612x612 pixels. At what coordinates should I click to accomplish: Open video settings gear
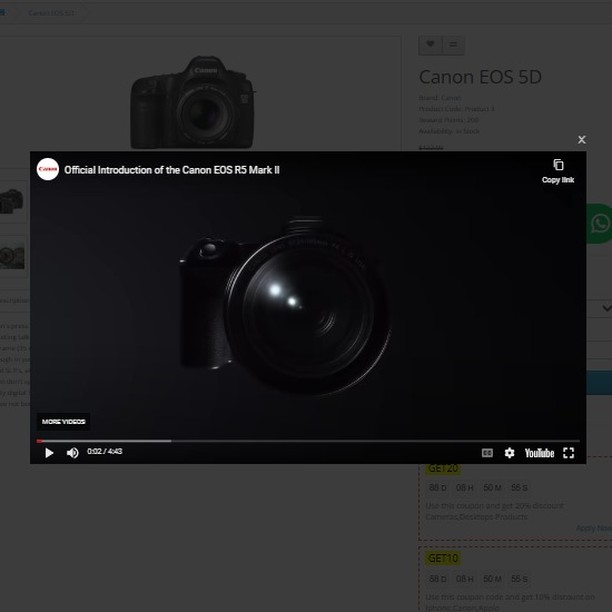(509, 453)
